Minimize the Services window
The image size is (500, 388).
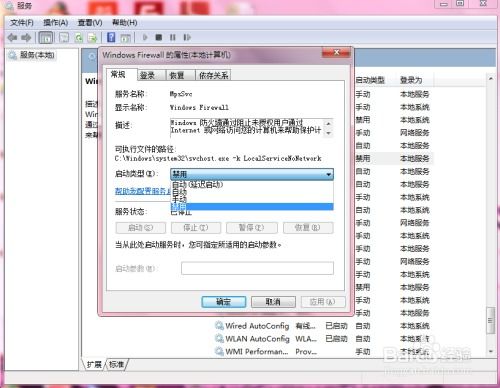coord(443,4)
